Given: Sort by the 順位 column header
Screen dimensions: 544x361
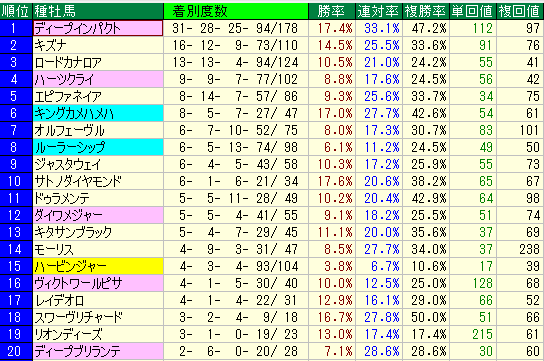Looking at the screenshot, I should 16,11.
